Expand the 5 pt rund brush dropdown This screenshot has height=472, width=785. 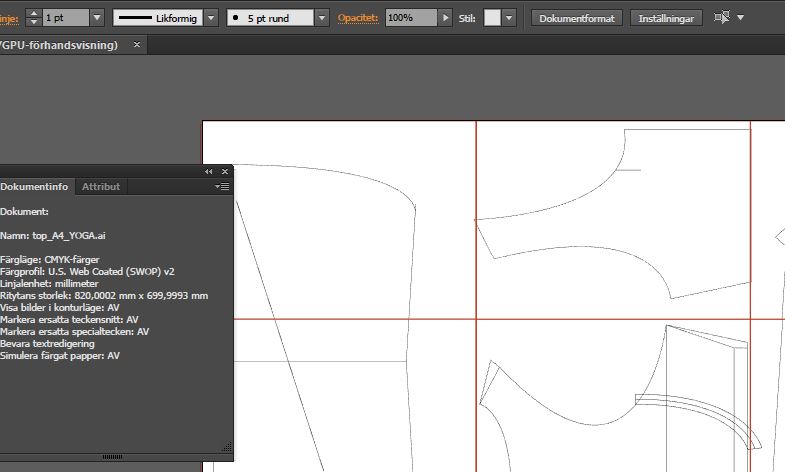coord(321,18)
